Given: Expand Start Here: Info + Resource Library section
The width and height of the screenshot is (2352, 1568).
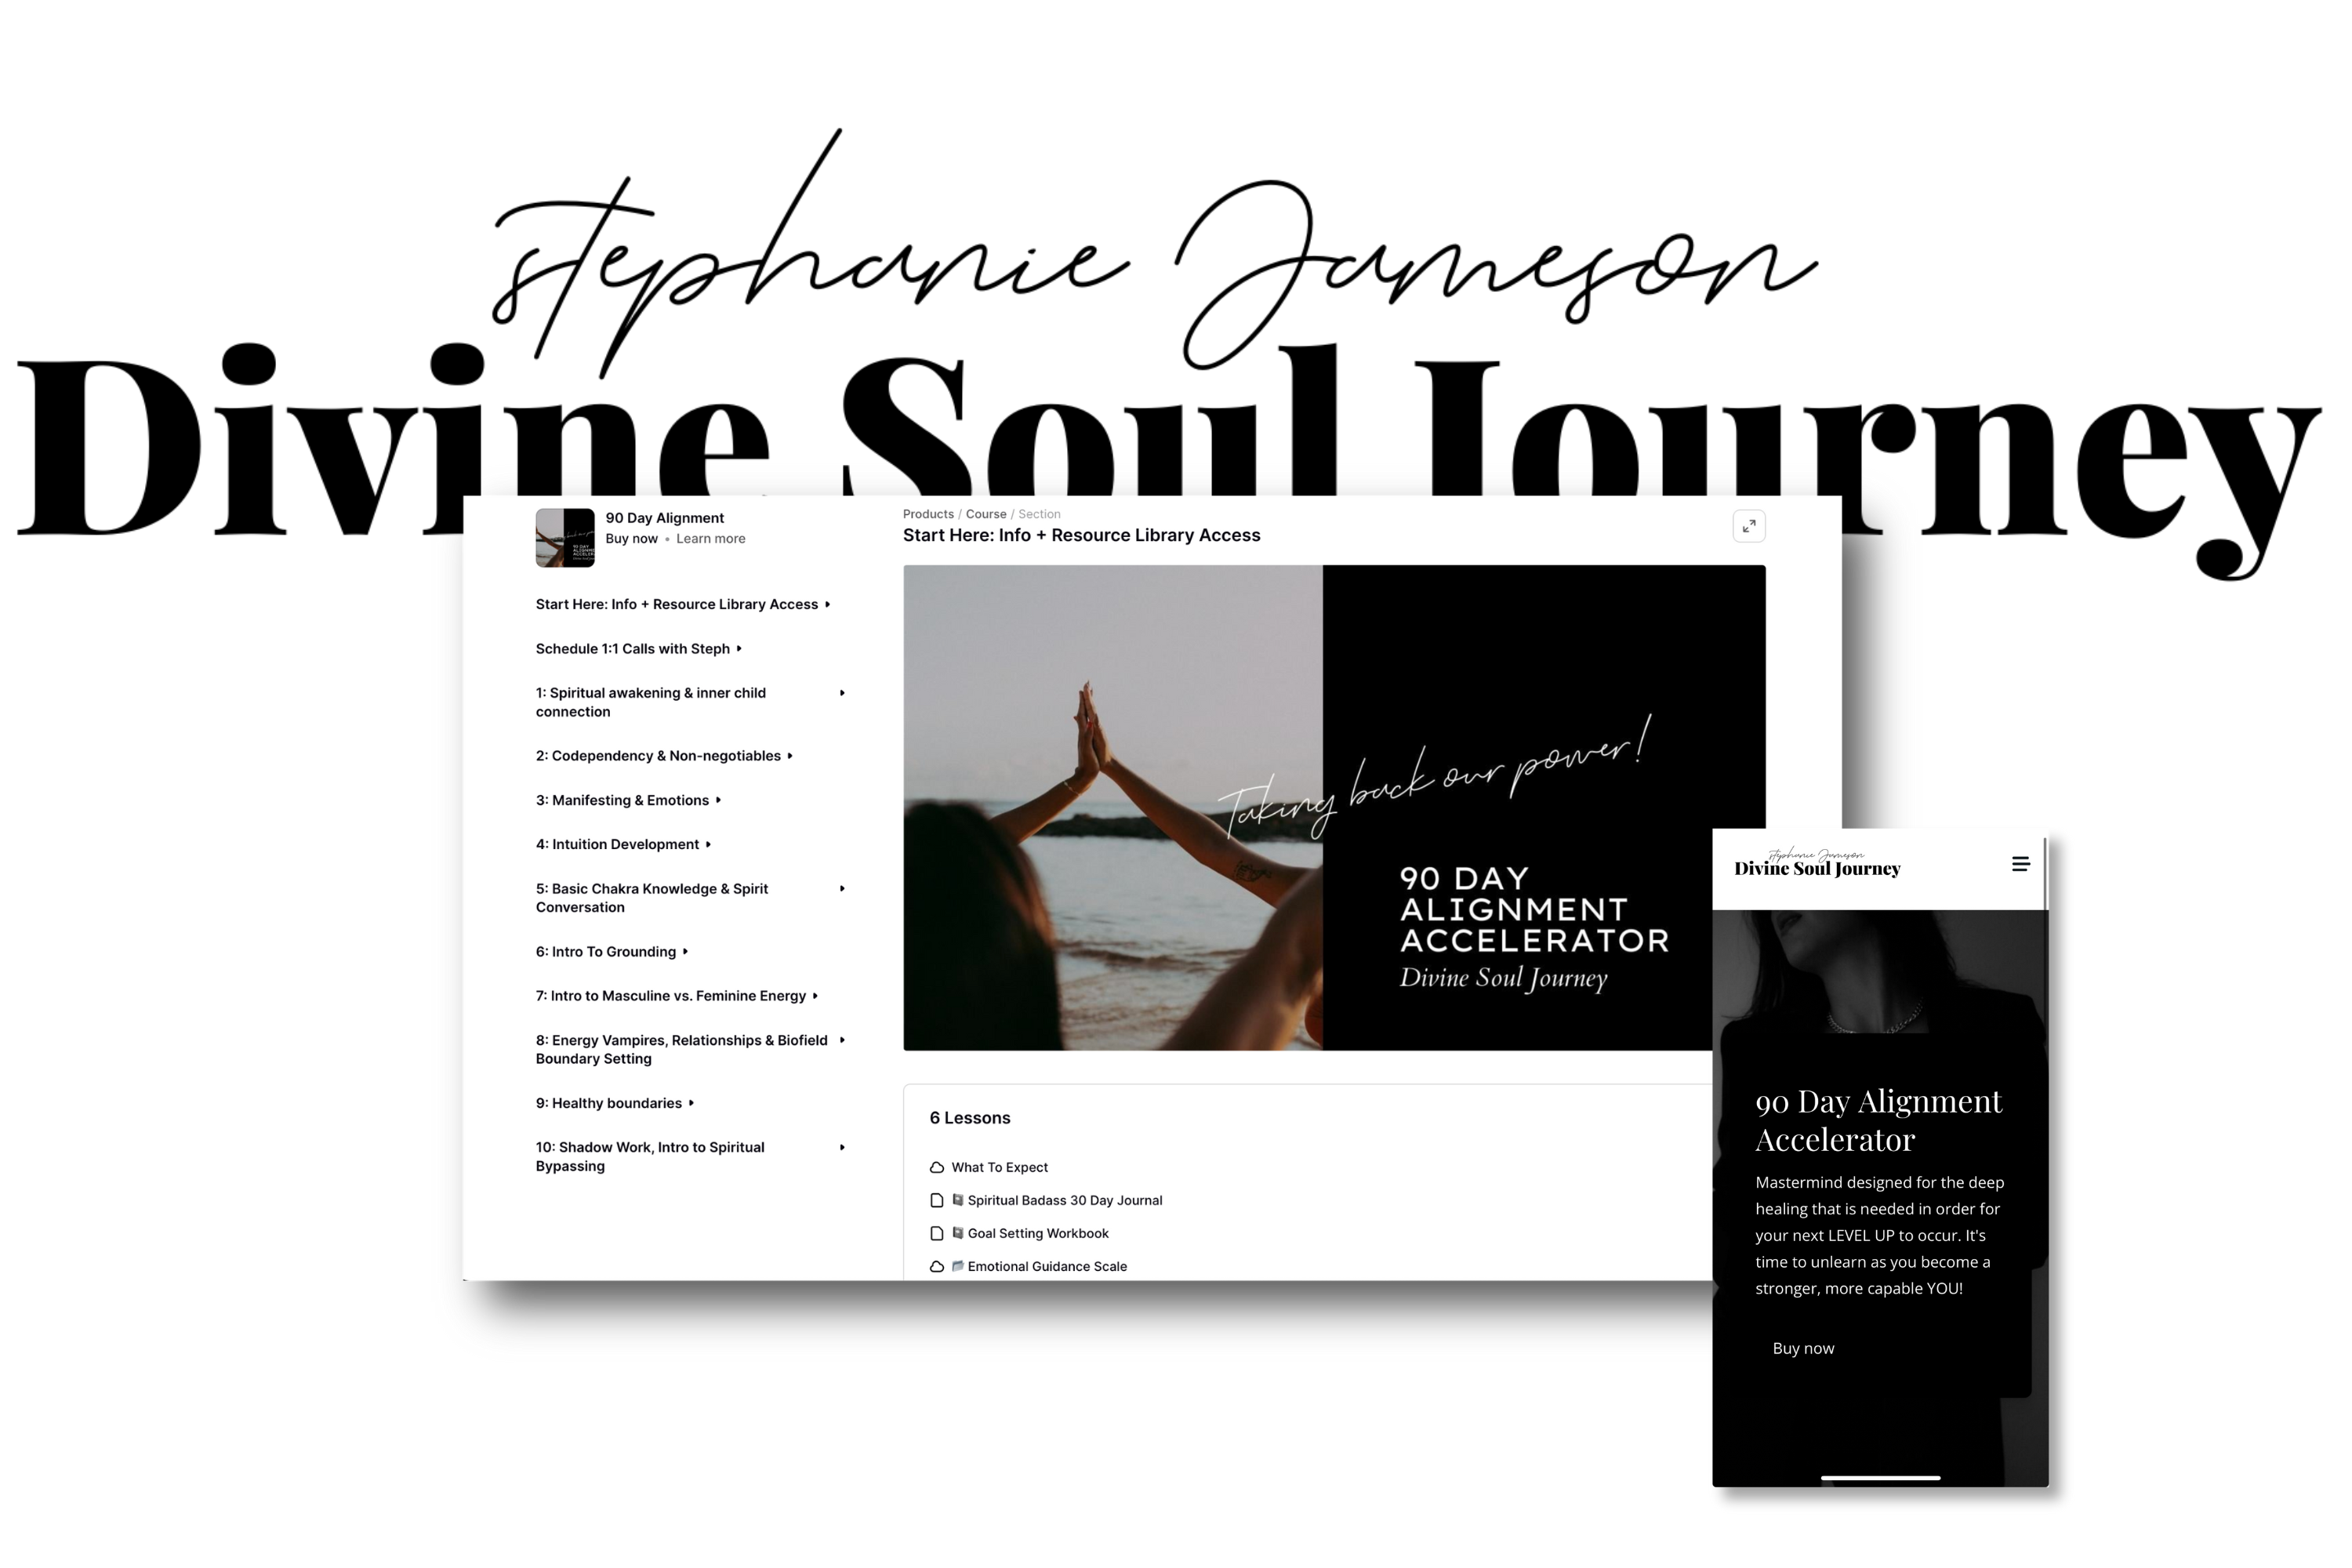Looking at the screenshot, I should [x=827, y=604].
